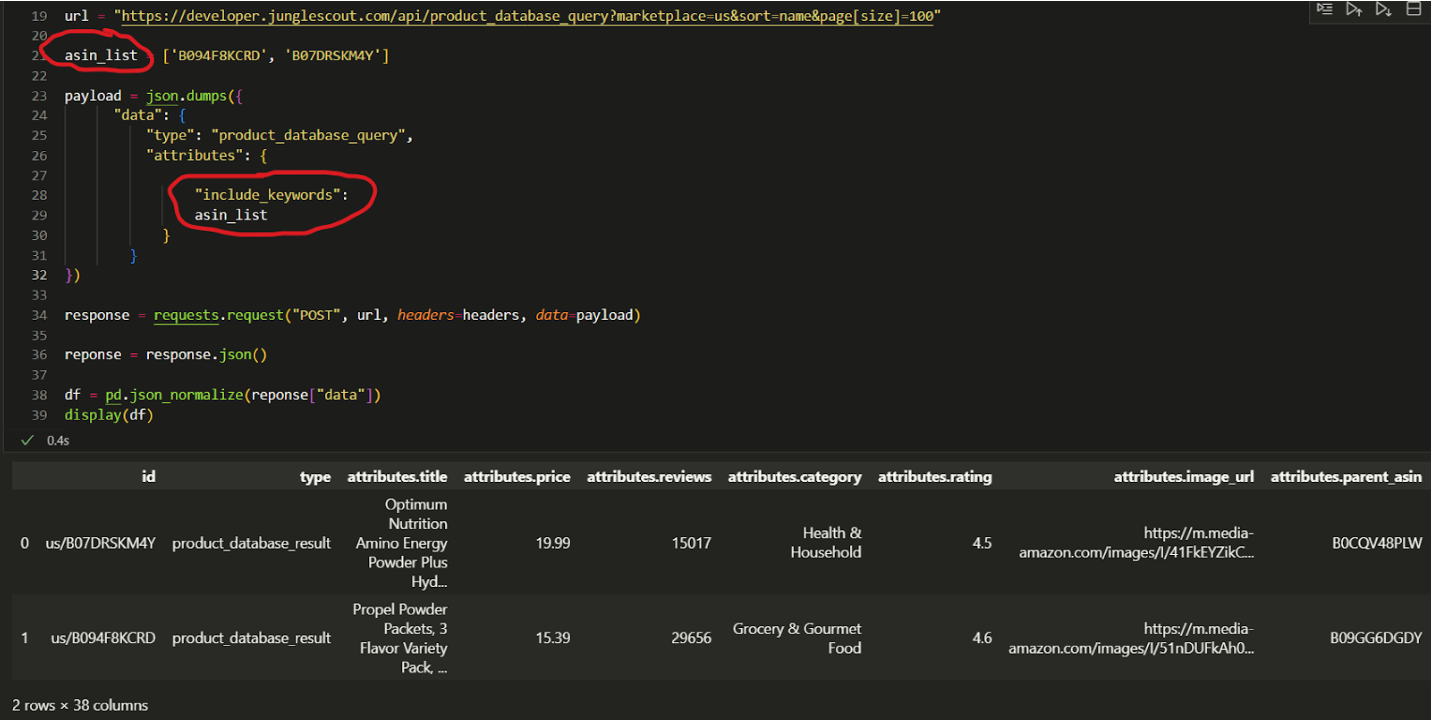1432x720 pixels.
Task: Click the 'type' column header
Action: [x=315, y=477]
